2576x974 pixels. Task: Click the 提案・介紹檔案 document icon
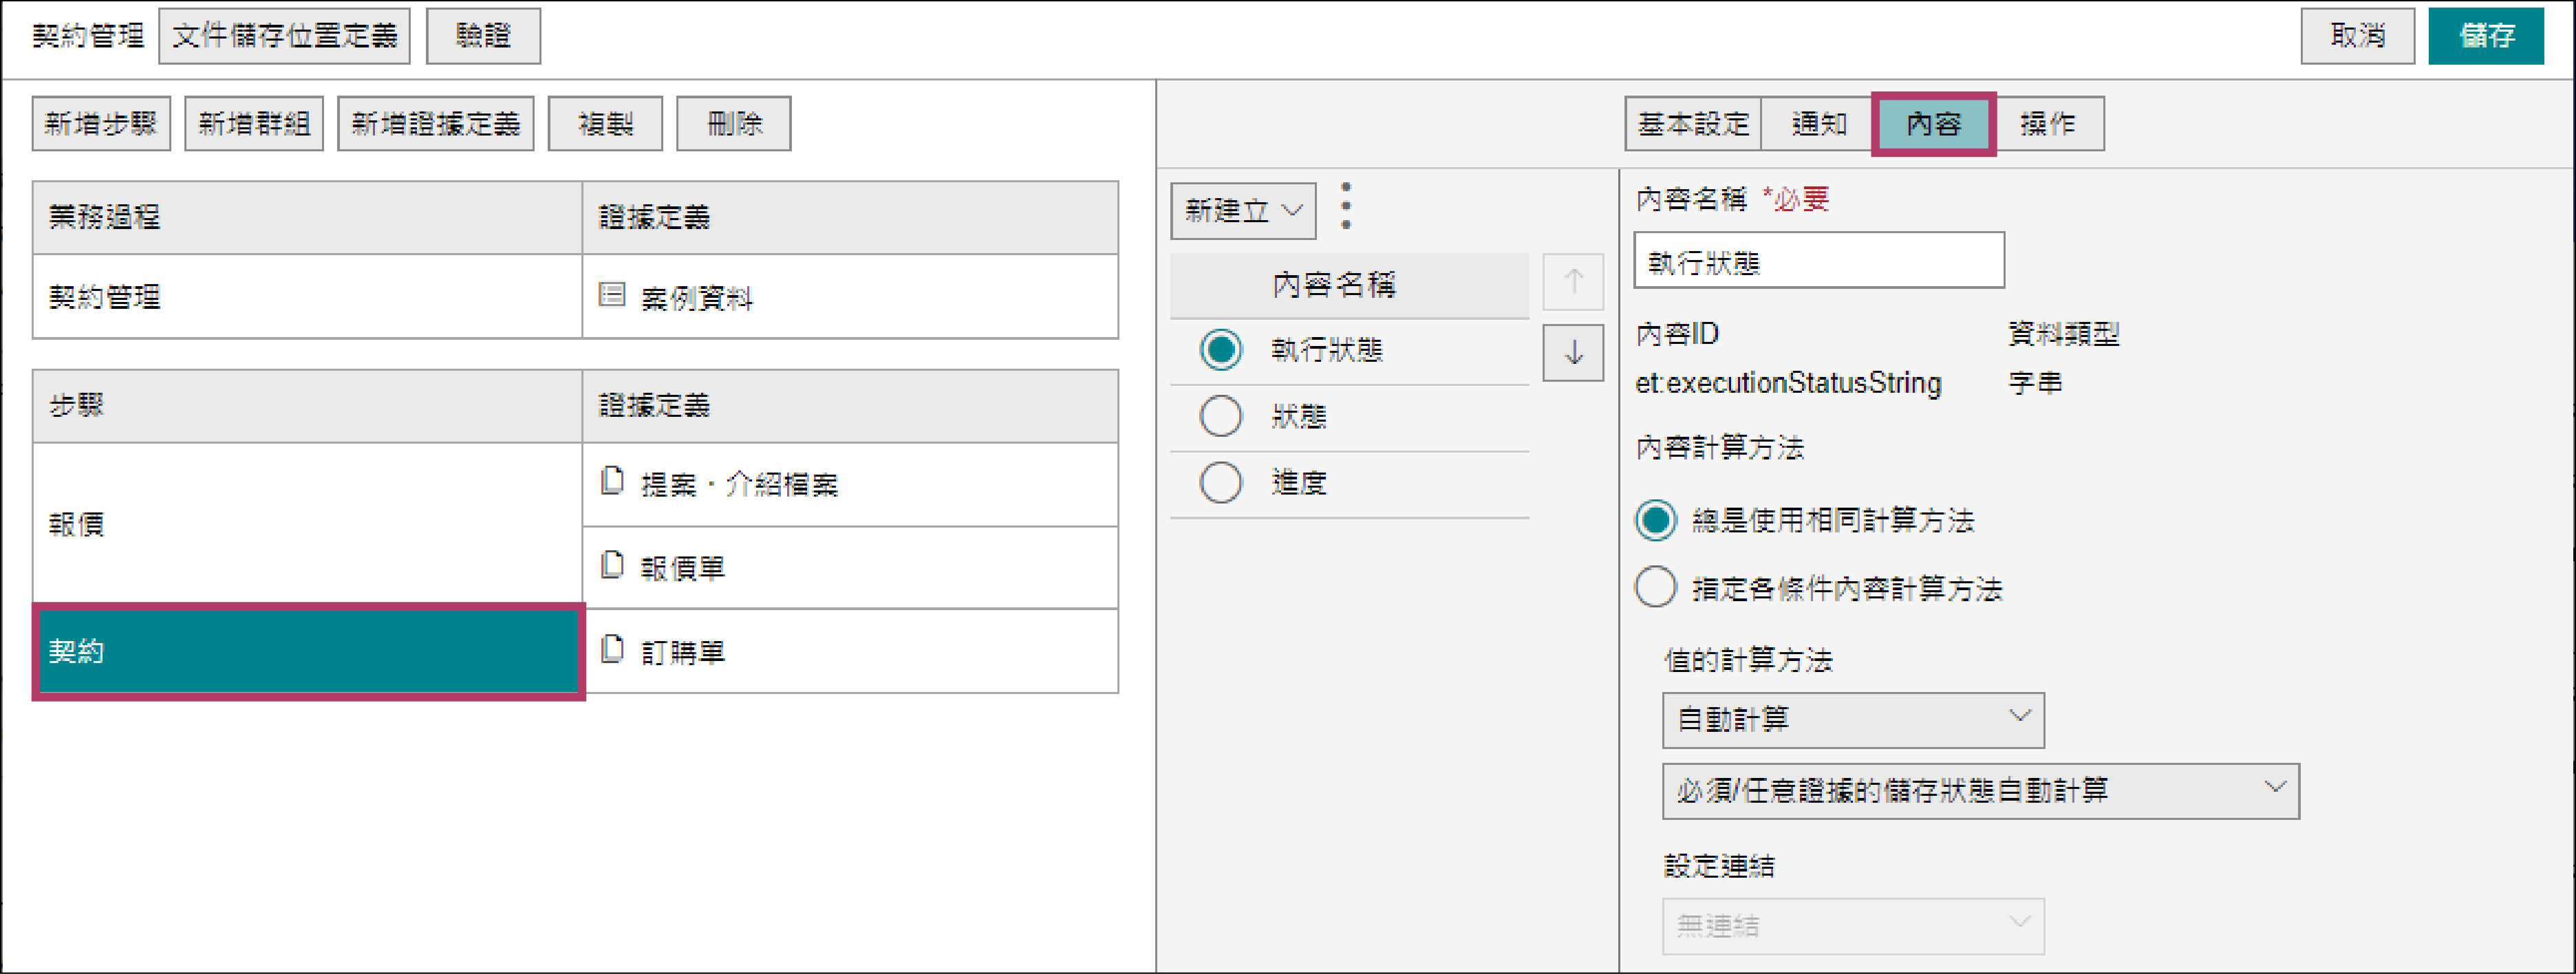pyautogui.click(x=611, y=482)
